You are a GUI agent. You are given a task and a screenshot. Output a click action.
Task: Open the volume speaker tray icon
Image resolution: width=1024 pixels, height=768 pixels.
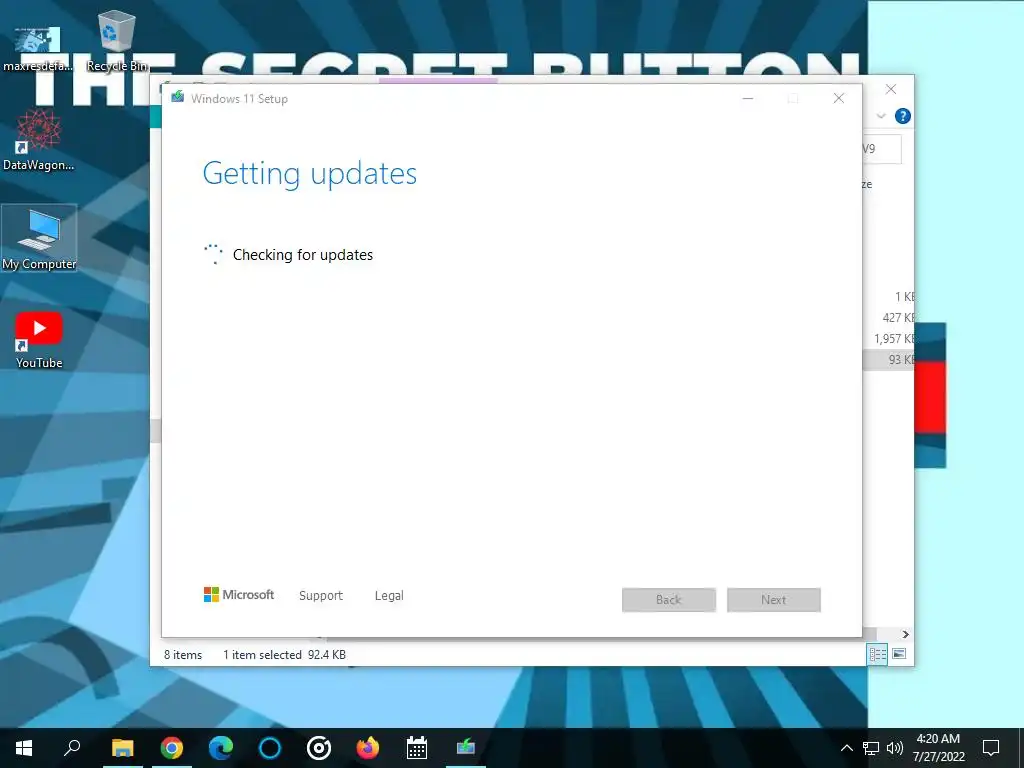(x=895, y=748)
